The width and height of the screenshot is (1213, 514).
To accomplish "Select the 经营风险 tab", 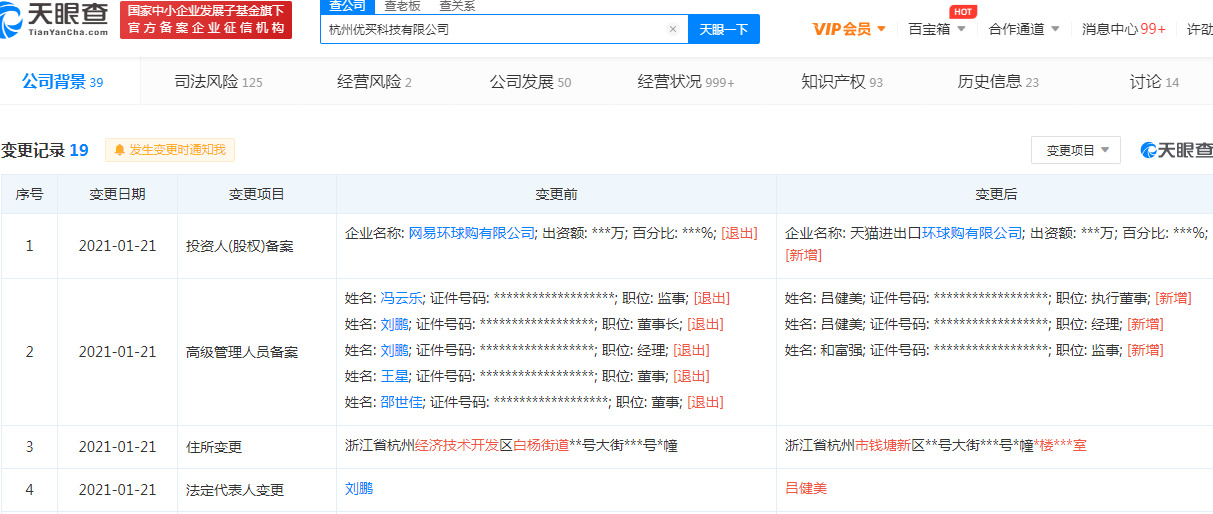I will [x=374, y=82].
